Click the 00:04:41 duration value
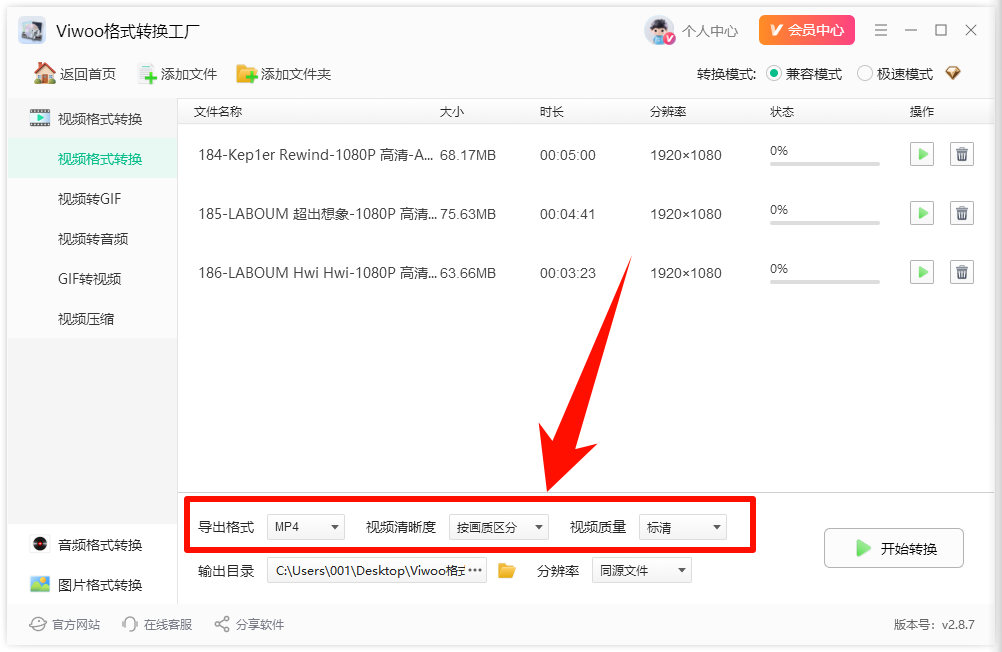The height and width of the screenshot is (652, 1002). 567,213
